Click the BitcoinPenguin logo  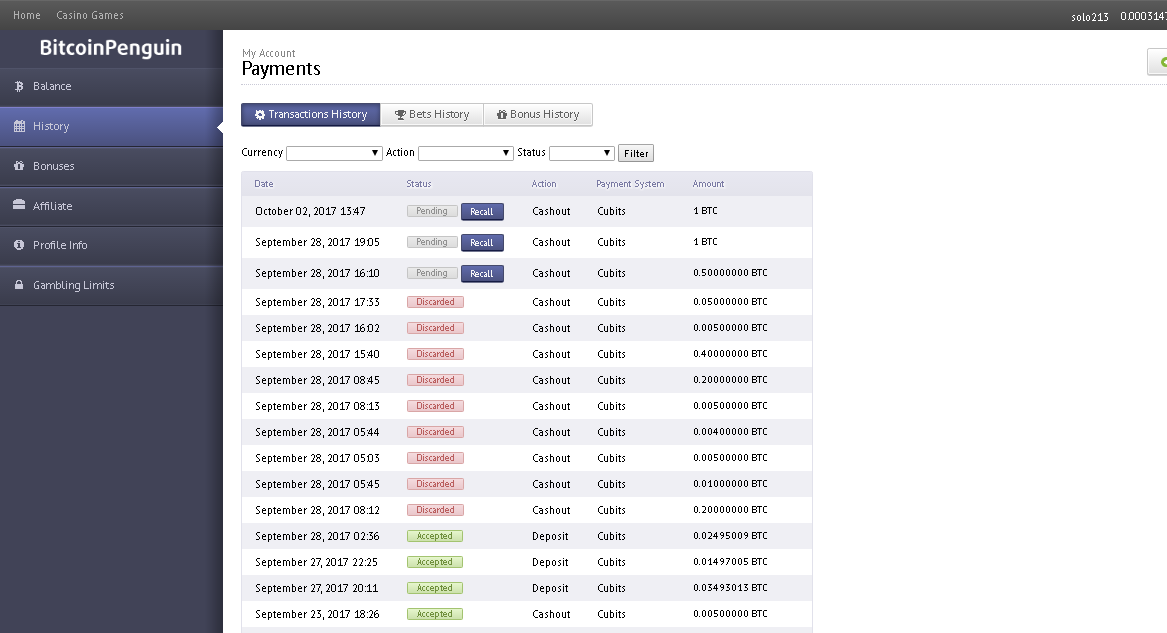111,48
